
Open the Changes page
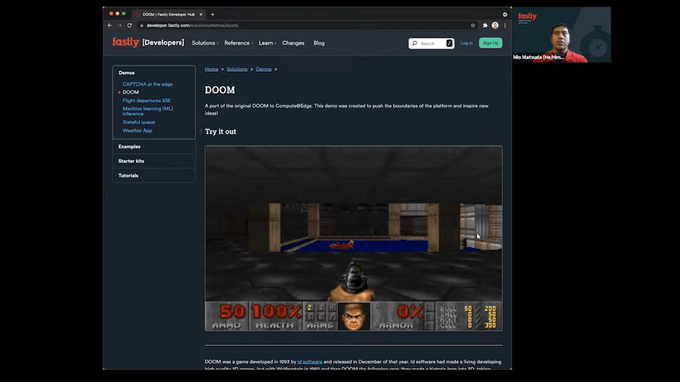[x=293, y=43]
